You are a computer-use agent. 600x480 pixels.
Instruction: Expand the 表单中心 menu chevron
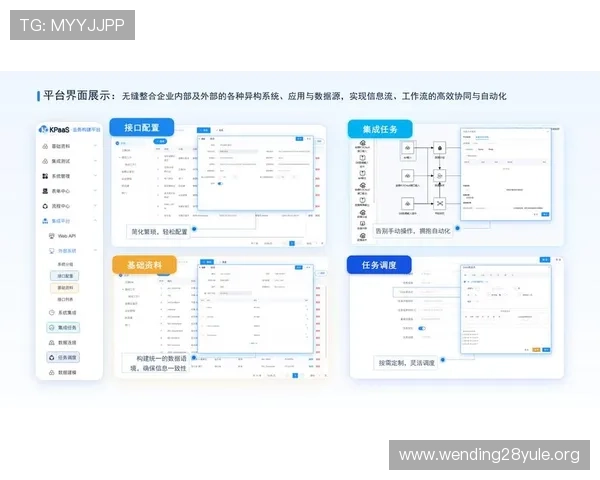coord(95,191)
